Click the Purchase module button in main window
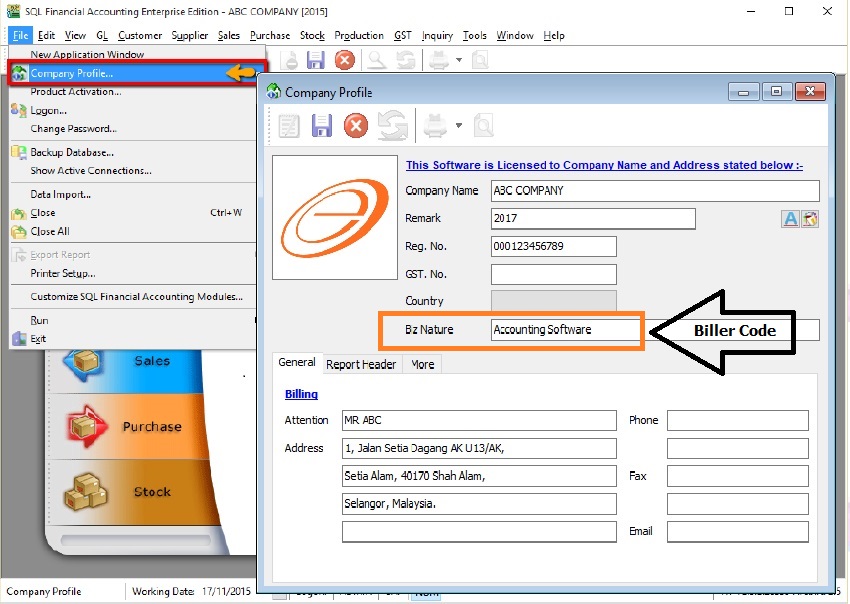Image resolution: width=850 pixels, height=604 pixels. (x=130, y=427)
